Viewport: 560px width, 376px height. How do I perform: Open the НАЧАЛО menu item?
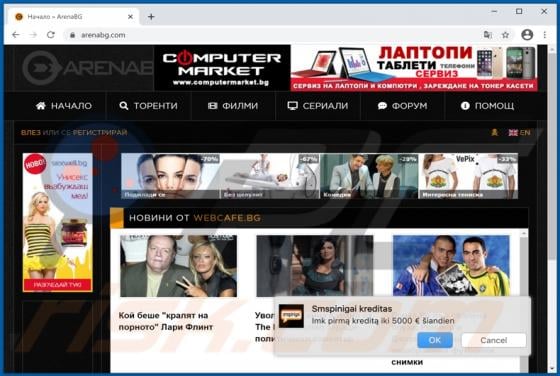point(64,106)
